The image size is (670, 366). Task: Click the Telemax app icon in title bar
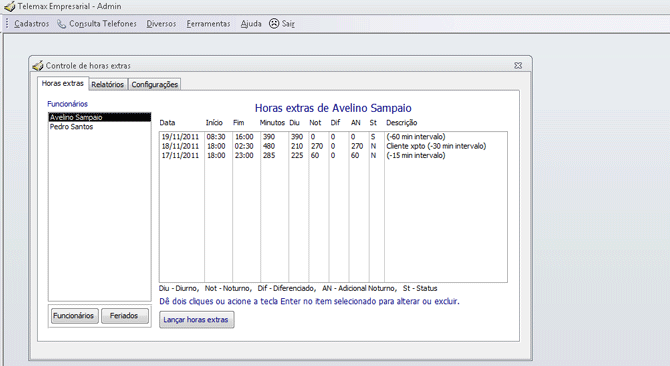point(9,6)
